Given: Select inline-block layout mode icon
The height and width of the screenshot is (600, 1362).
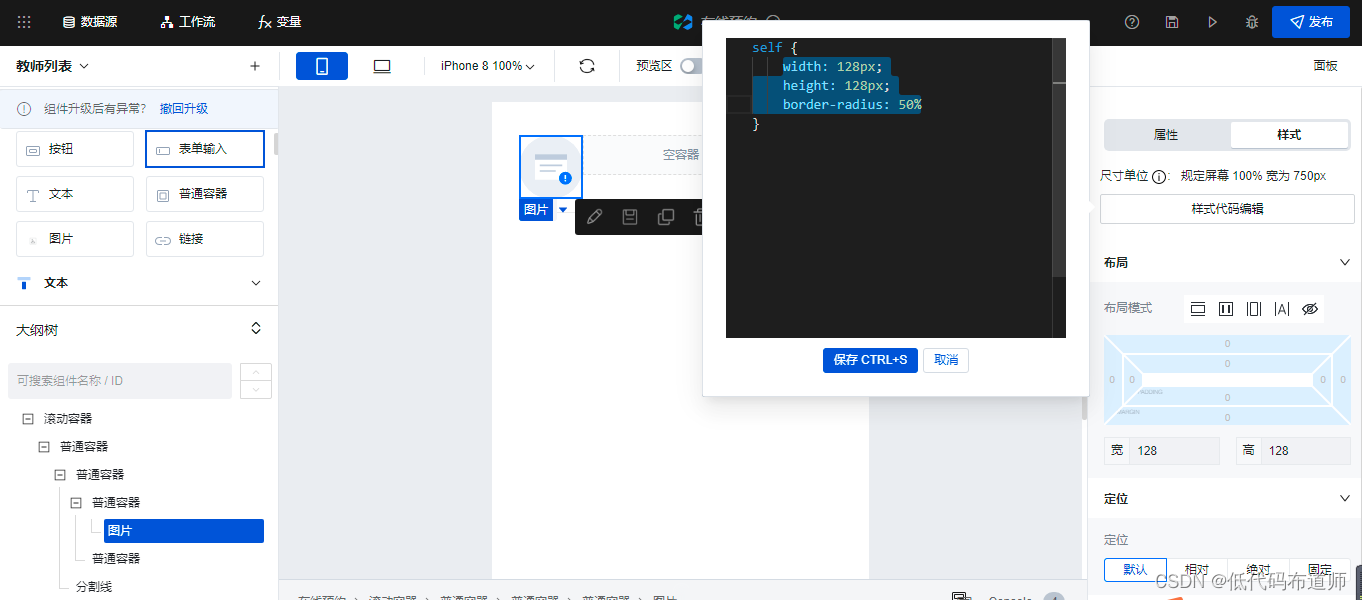Looking at the screenshot, I should [1226, 309].
